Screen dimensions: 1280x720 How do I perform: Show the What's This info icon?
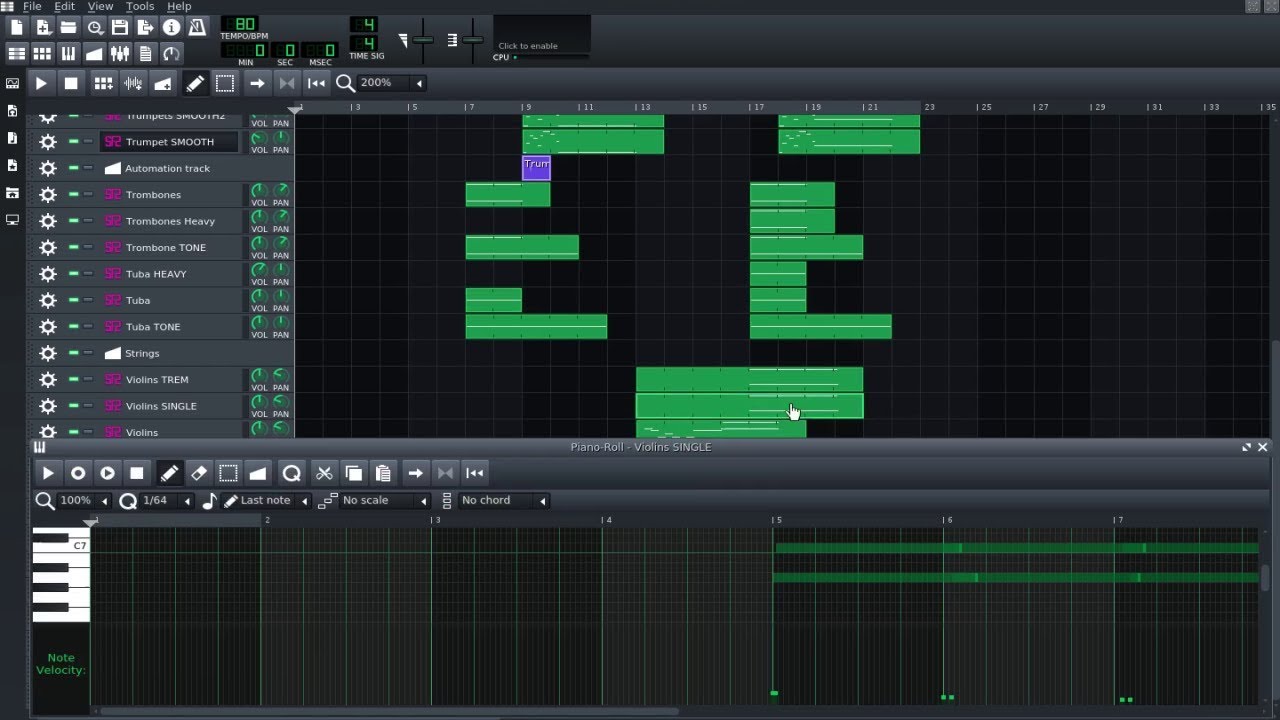click(172, 27)
